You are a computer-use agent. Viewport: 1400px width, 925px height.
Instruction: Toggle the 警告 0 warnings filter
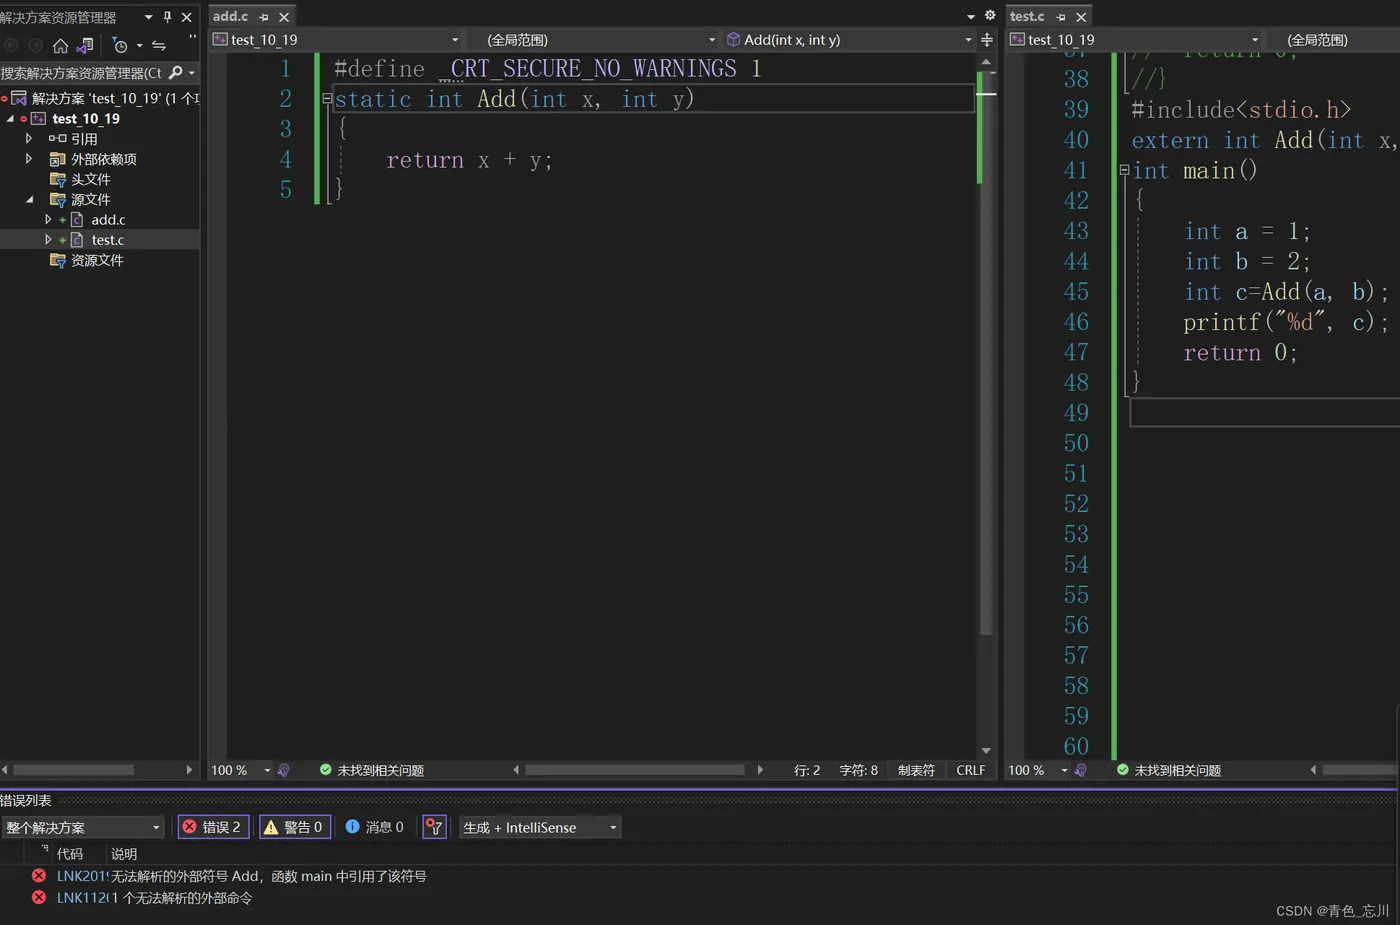[294, 827]
